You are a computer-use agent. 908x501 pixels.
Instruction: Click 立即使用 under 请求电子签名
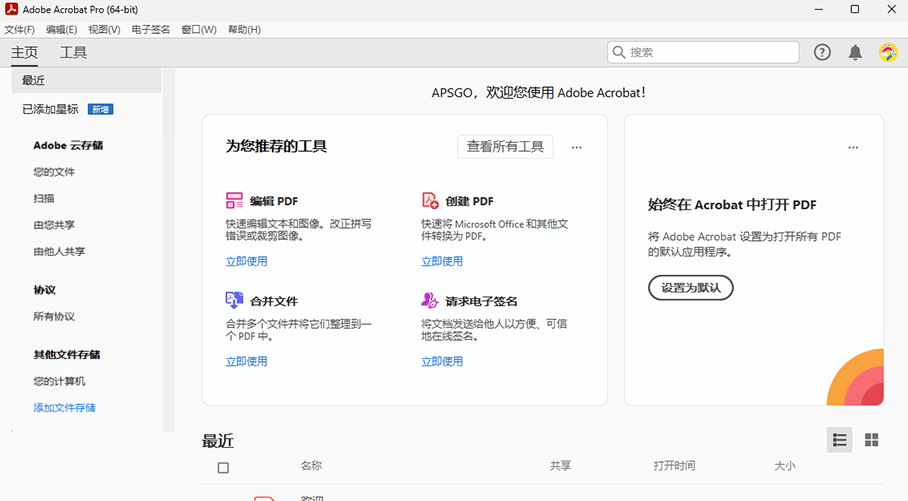pyautogui.click(x=442, y=361)
